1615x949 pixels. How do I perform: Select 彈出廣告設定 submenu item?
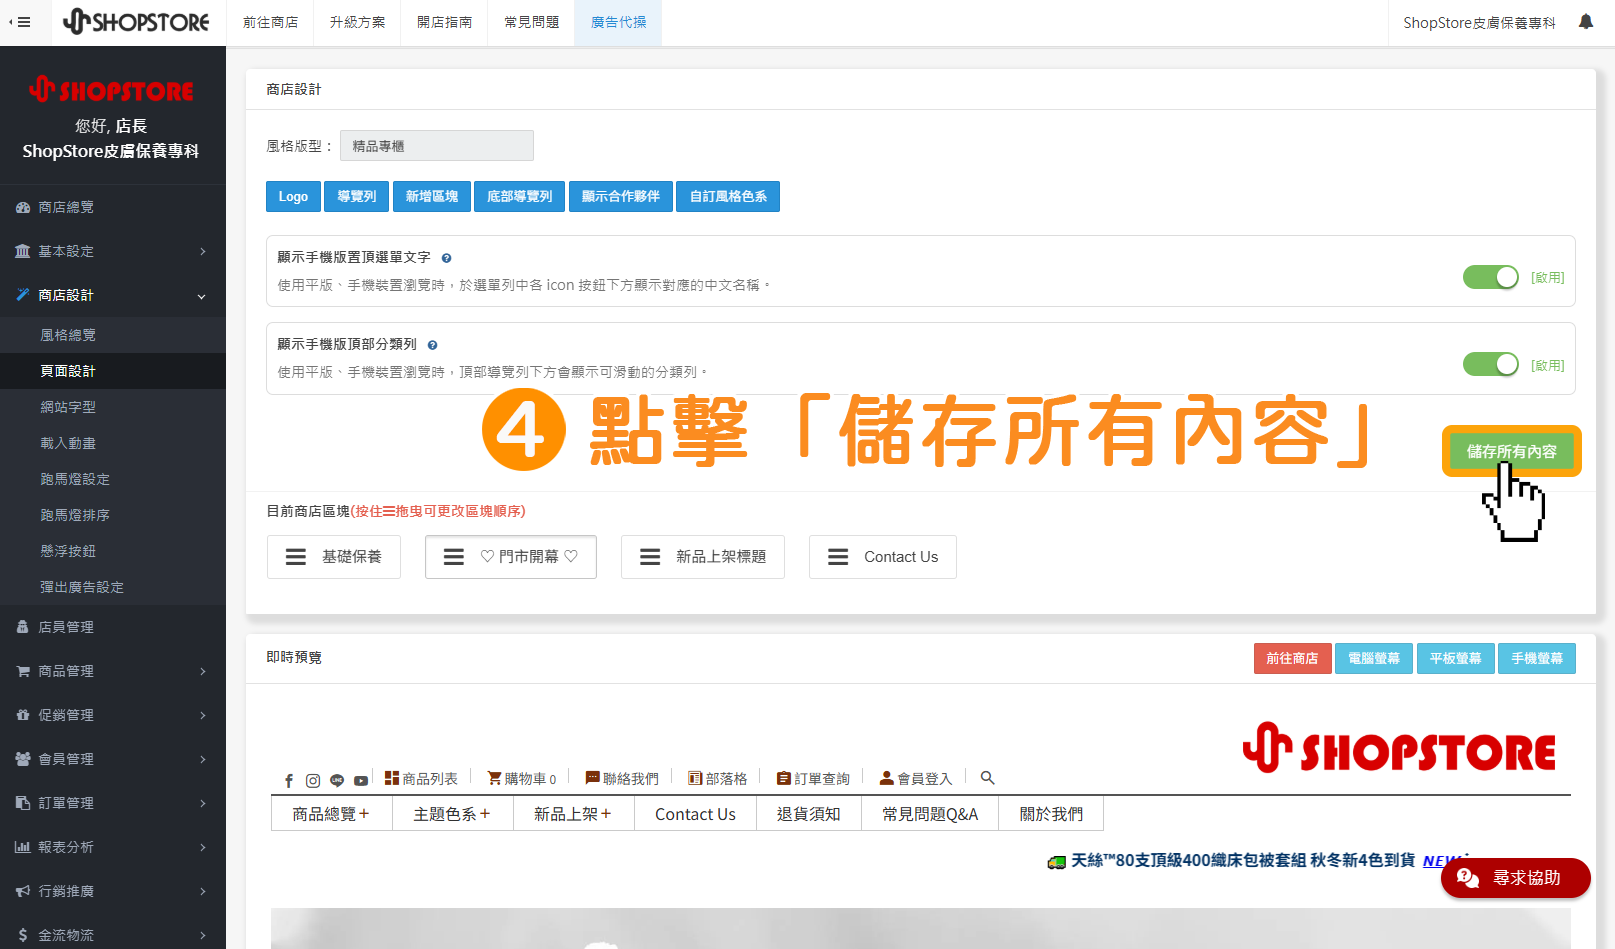pos(113,587)
